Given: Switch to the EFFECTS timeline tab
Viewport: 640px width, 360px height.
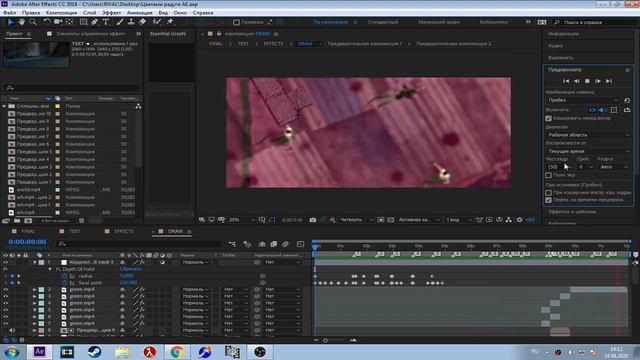Looking at the screenshot, I should point(124,231).
